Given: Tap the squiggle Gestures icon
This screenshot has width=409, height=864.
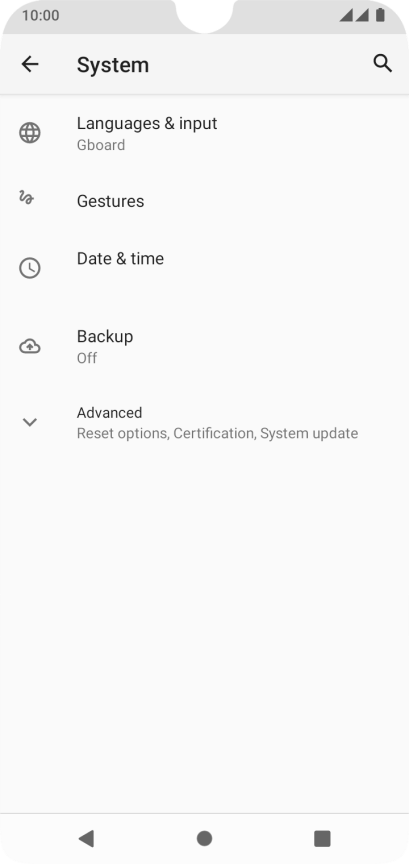Looking at the screenshot, I should 26,197.
